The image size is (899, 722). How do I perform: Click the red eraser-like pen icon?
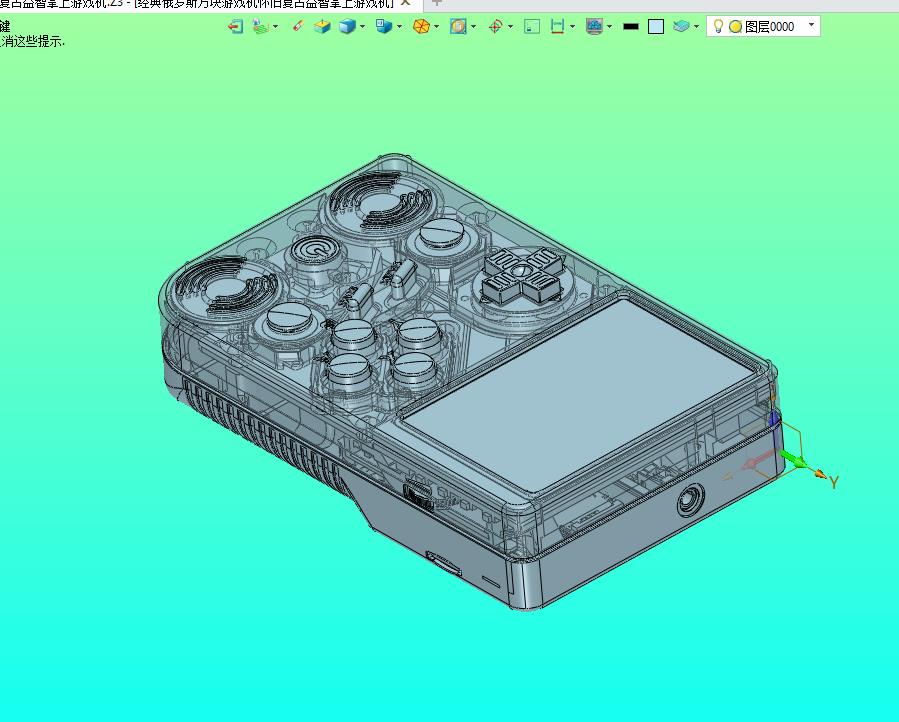click(298, 26)
